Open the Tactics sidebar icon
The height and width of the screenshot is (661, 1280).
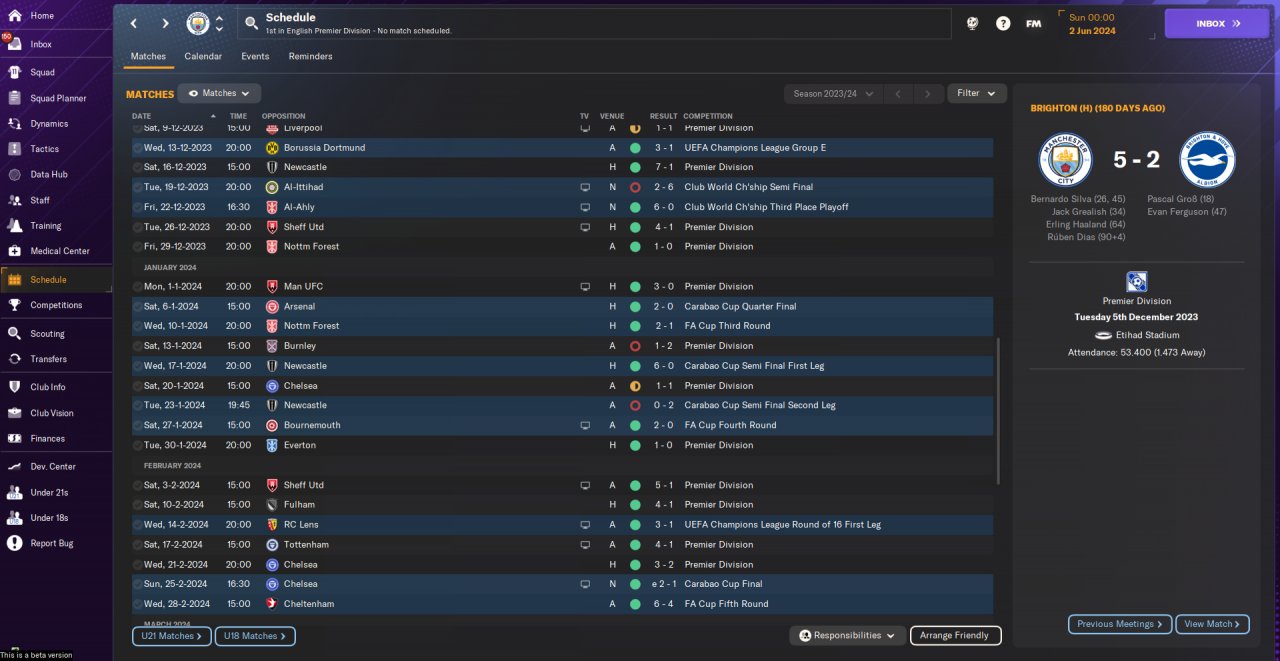click(14, 149)
